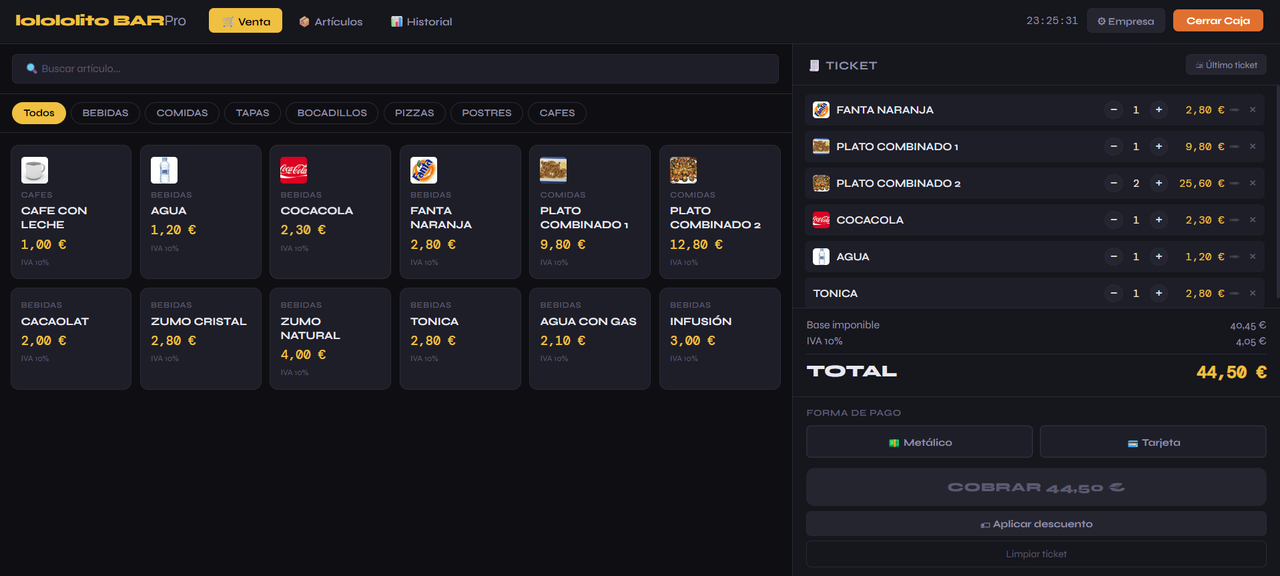Reduce Plato Combinado 2 quantity by one

tap(1113, 183)
